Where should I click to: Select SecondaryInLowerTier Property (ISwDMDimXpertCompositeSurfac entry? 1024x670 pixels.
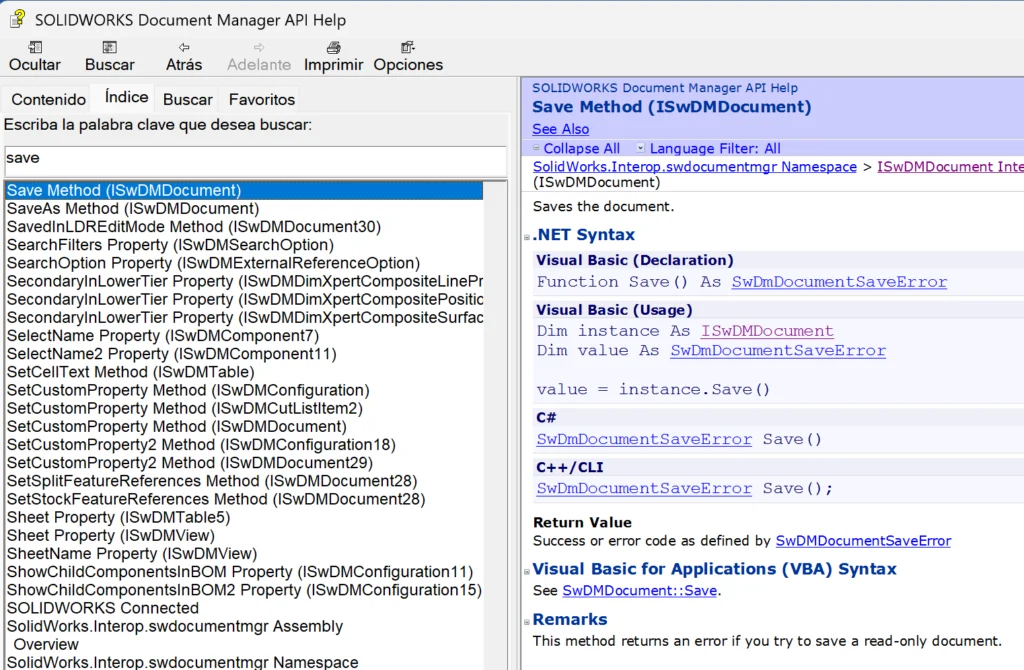[x=245, y=317]
